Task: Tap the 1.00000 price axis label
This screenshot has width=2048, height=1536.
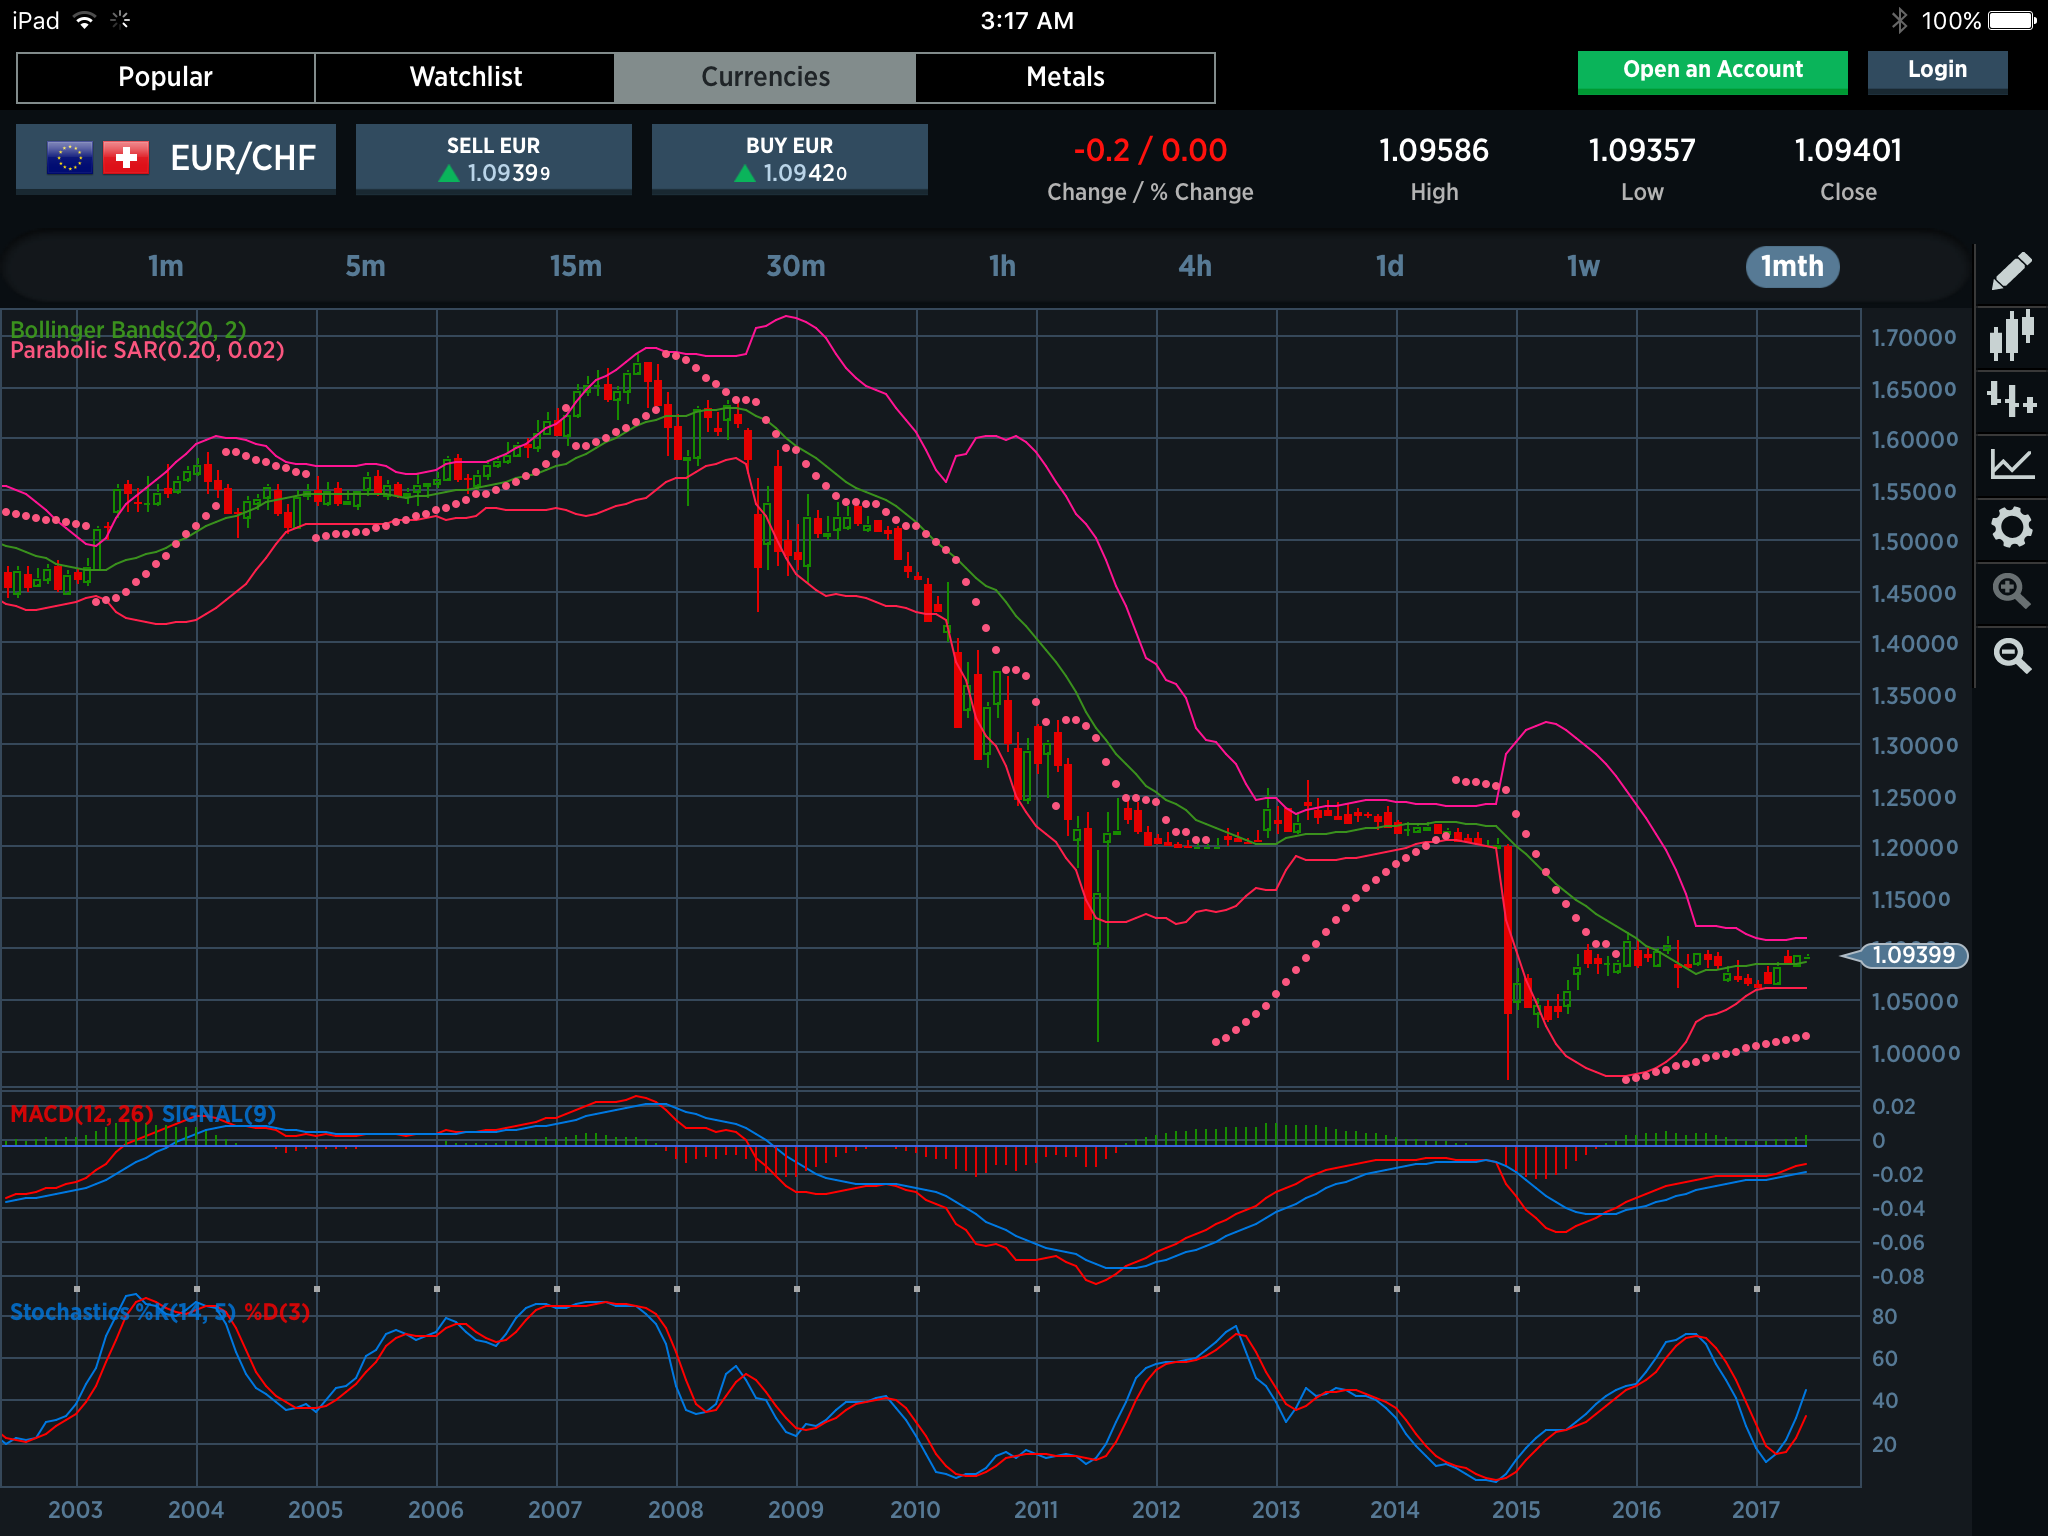Action: (x=1914, y=1053)
